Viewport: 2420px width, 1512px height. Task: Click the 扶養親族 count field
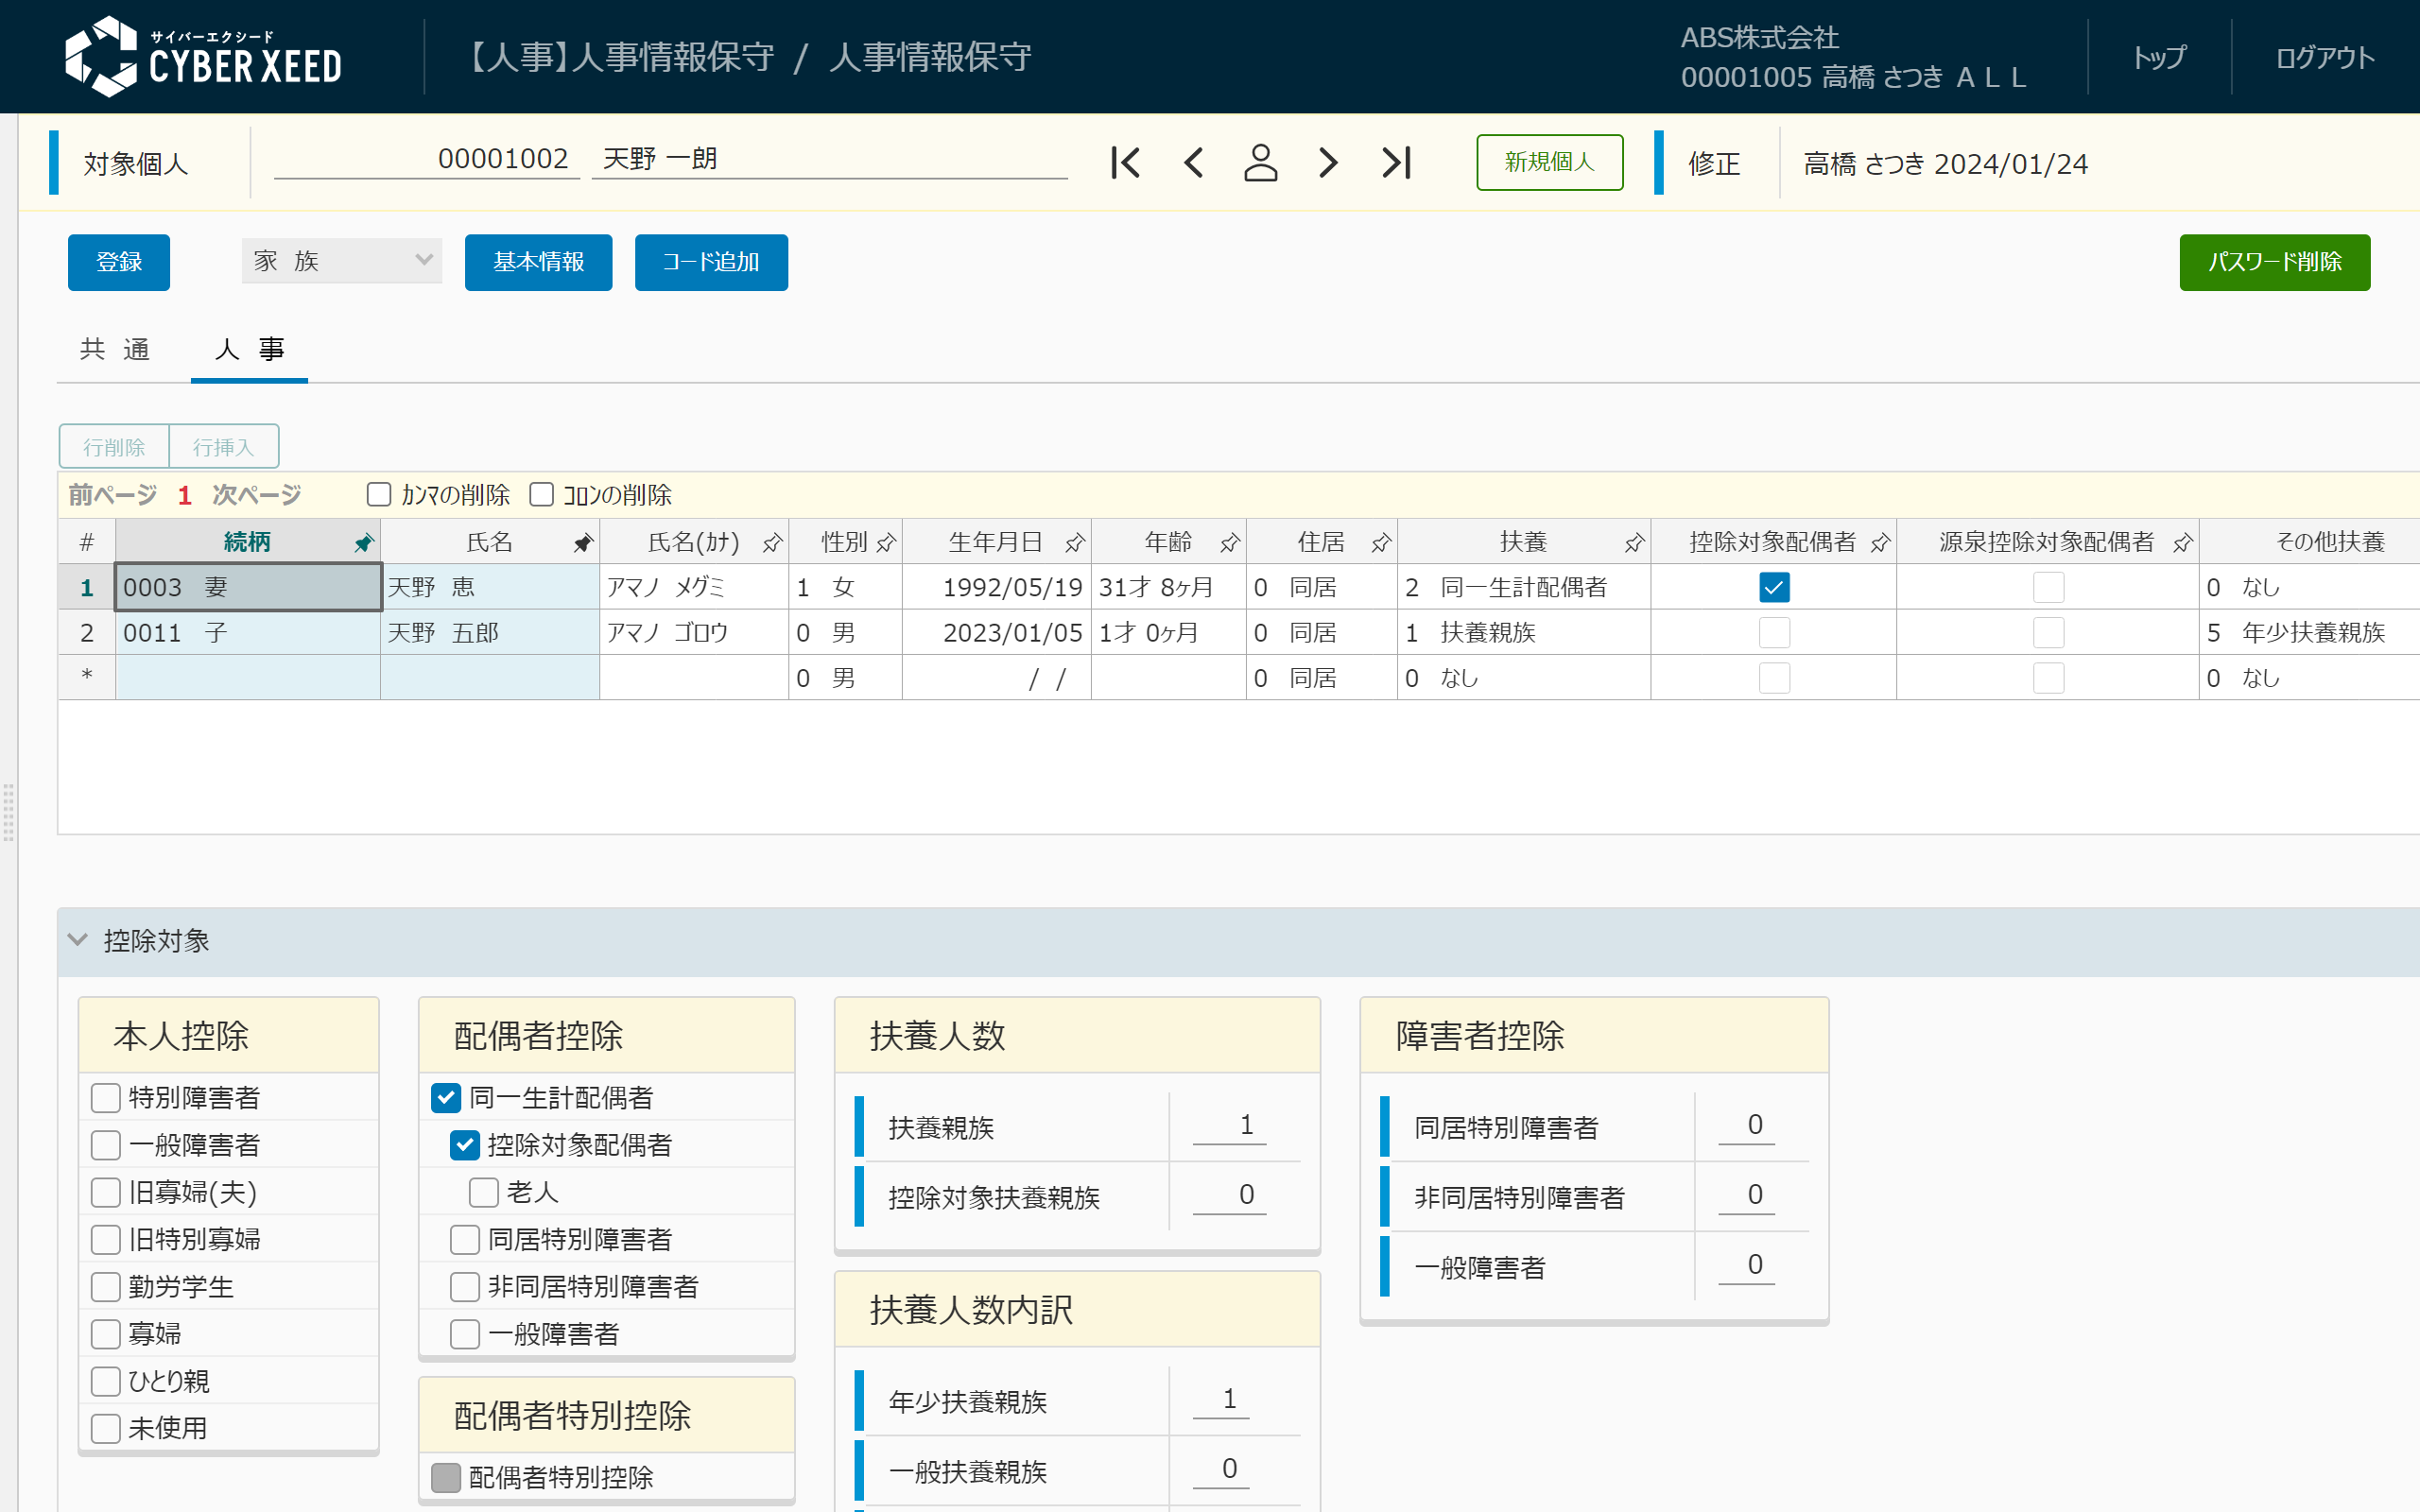tap(1230, 1125)
